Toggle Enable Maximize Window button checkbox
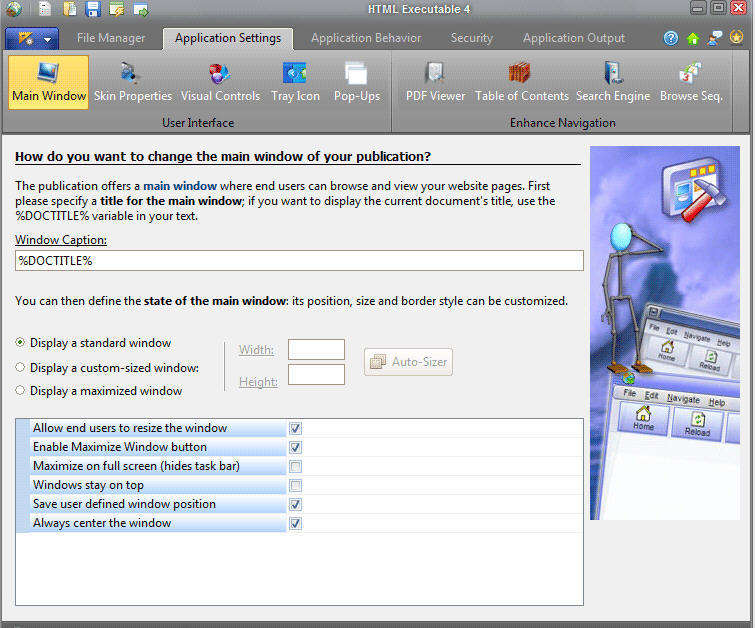Screen dimensions: 755x628 296,447
